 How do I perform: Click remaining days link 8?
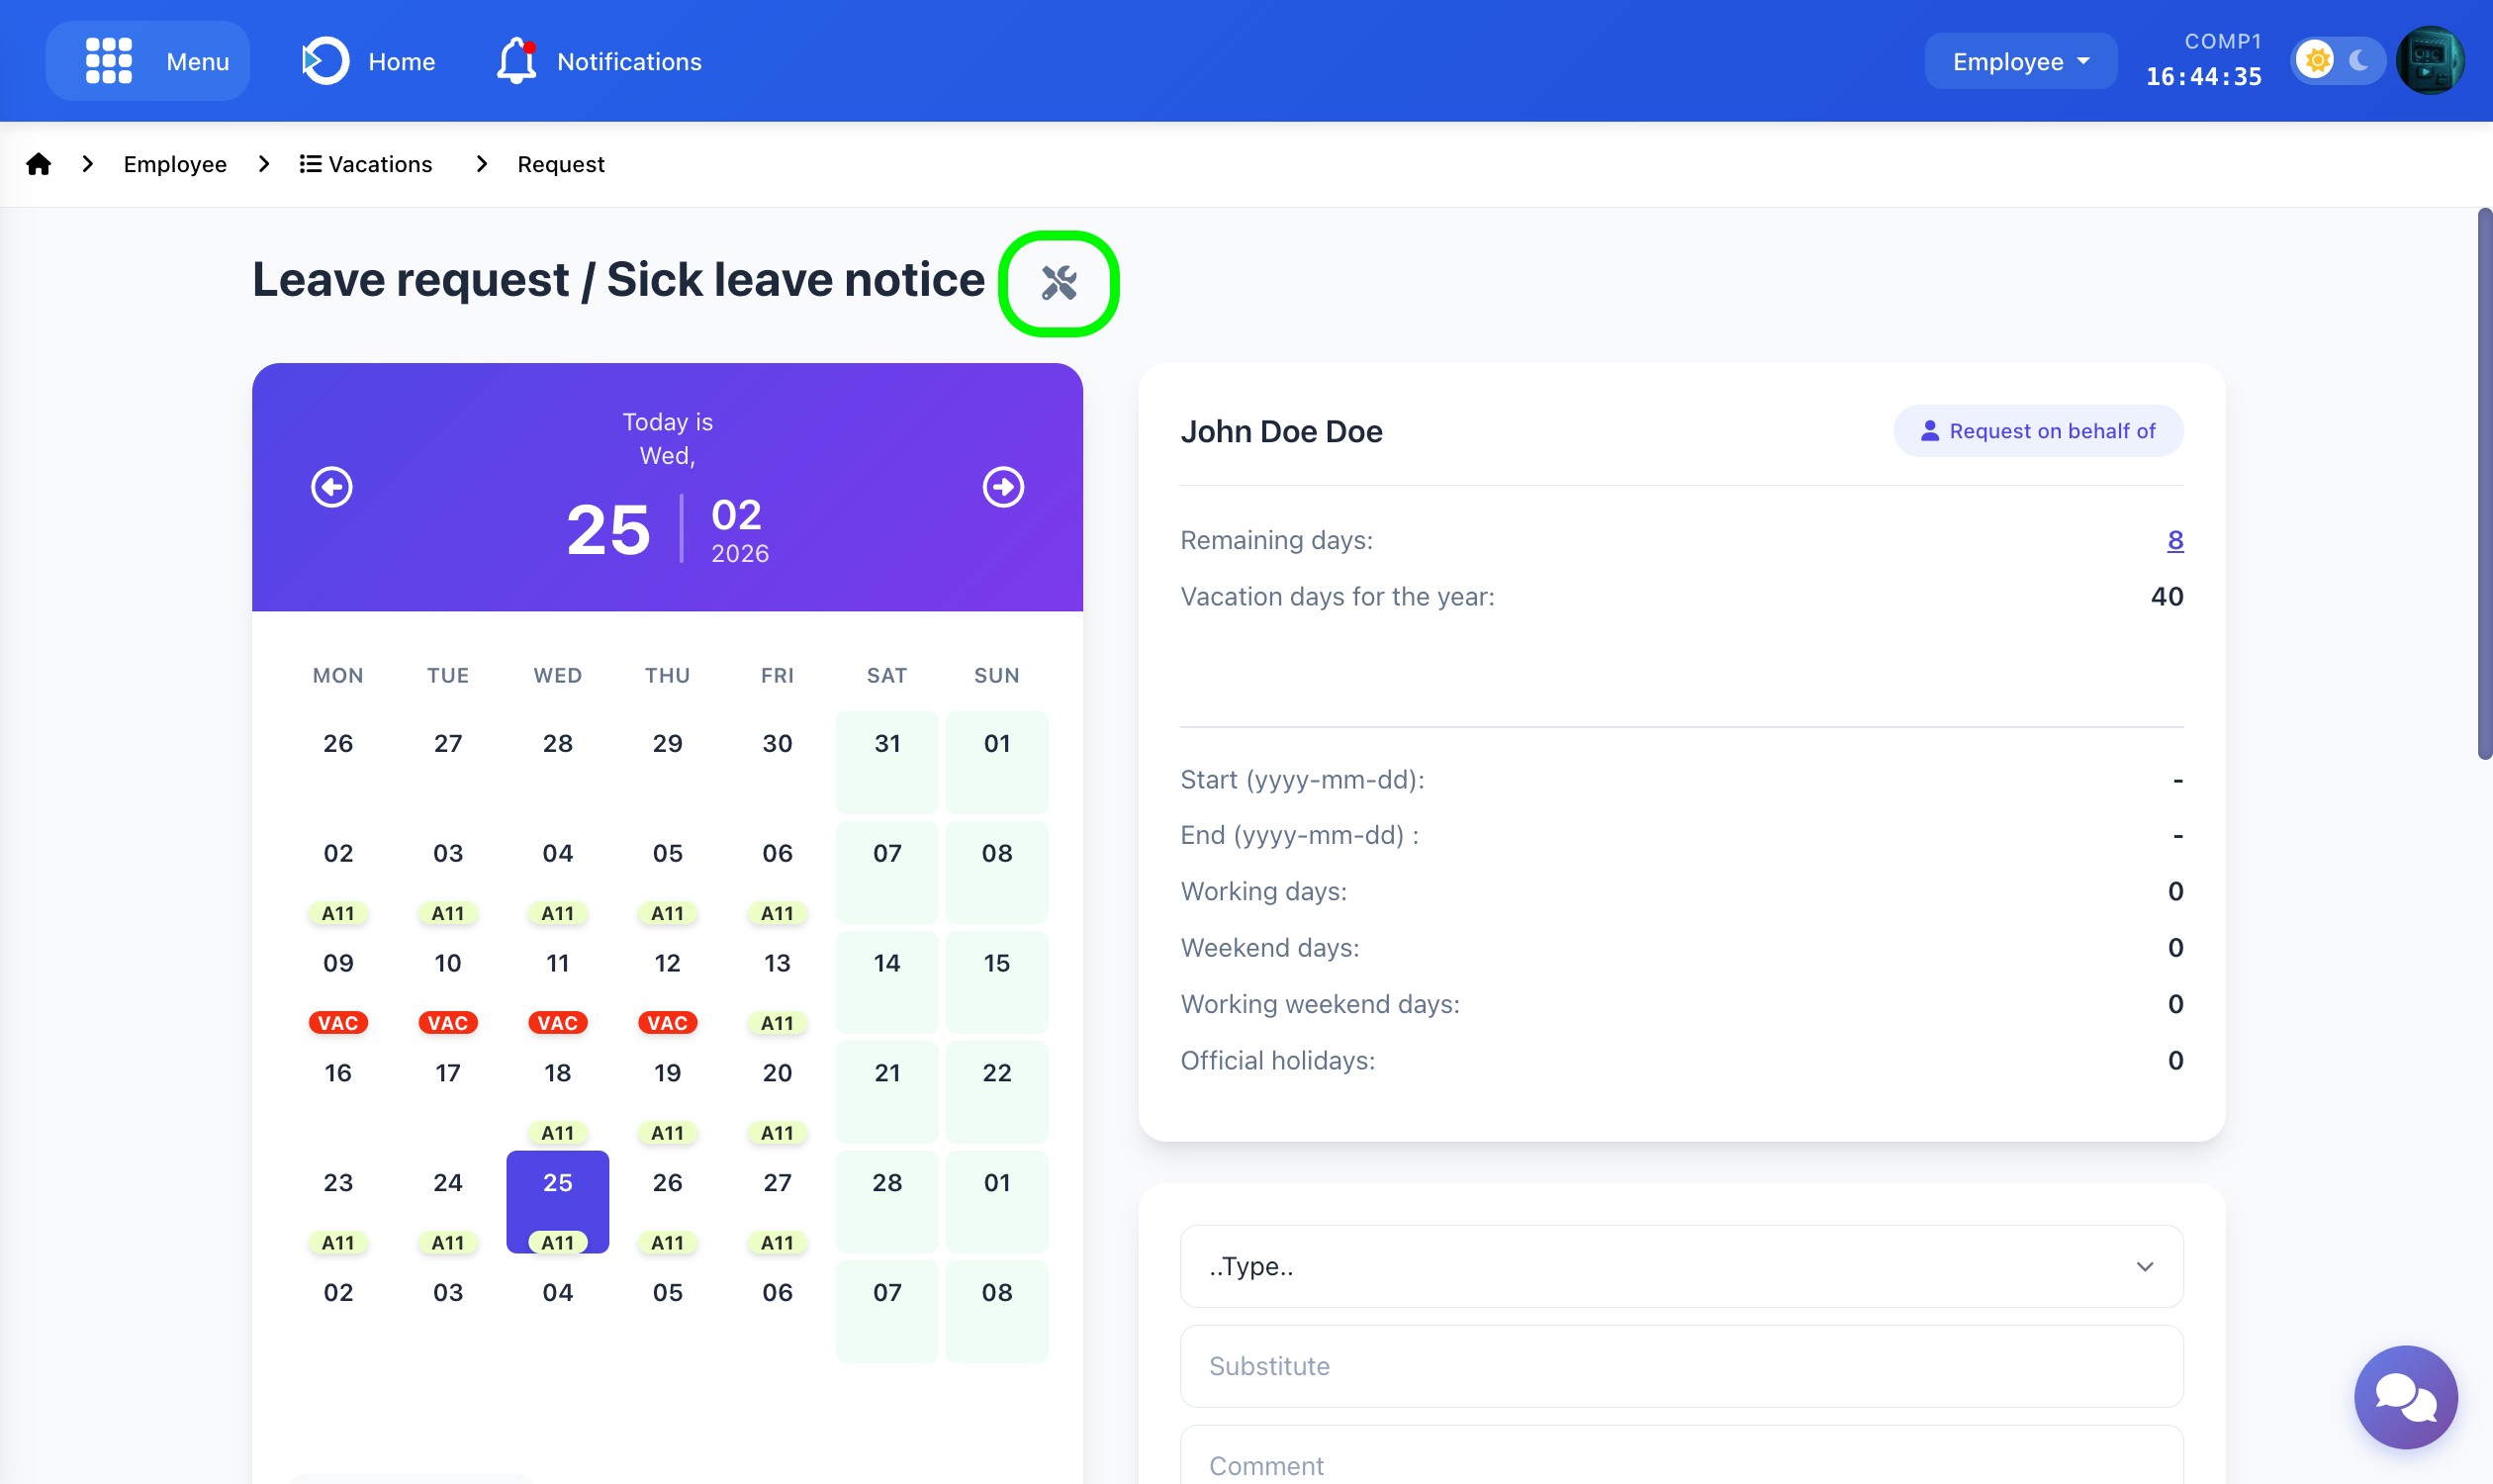[x=2174, y=540]
